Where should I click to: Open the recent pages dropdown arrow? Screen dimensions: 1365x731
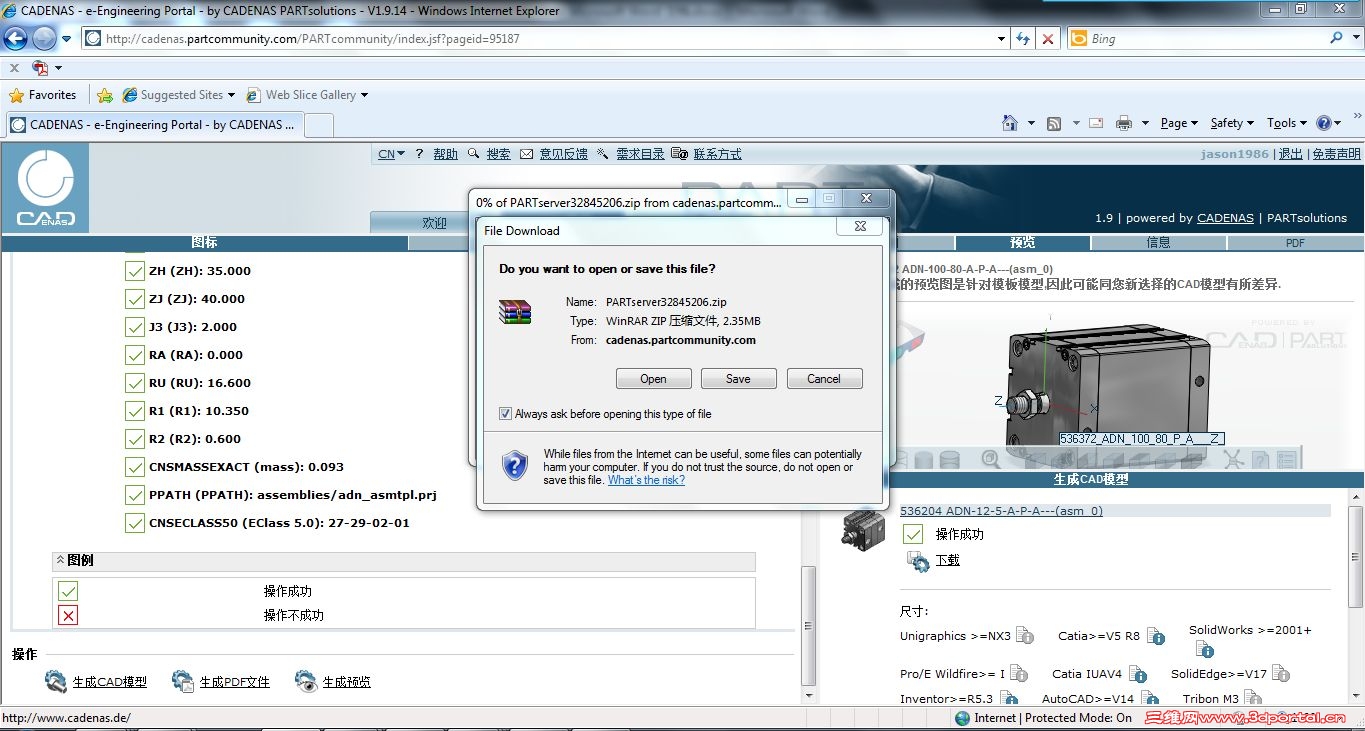click(x=67, y=39)
